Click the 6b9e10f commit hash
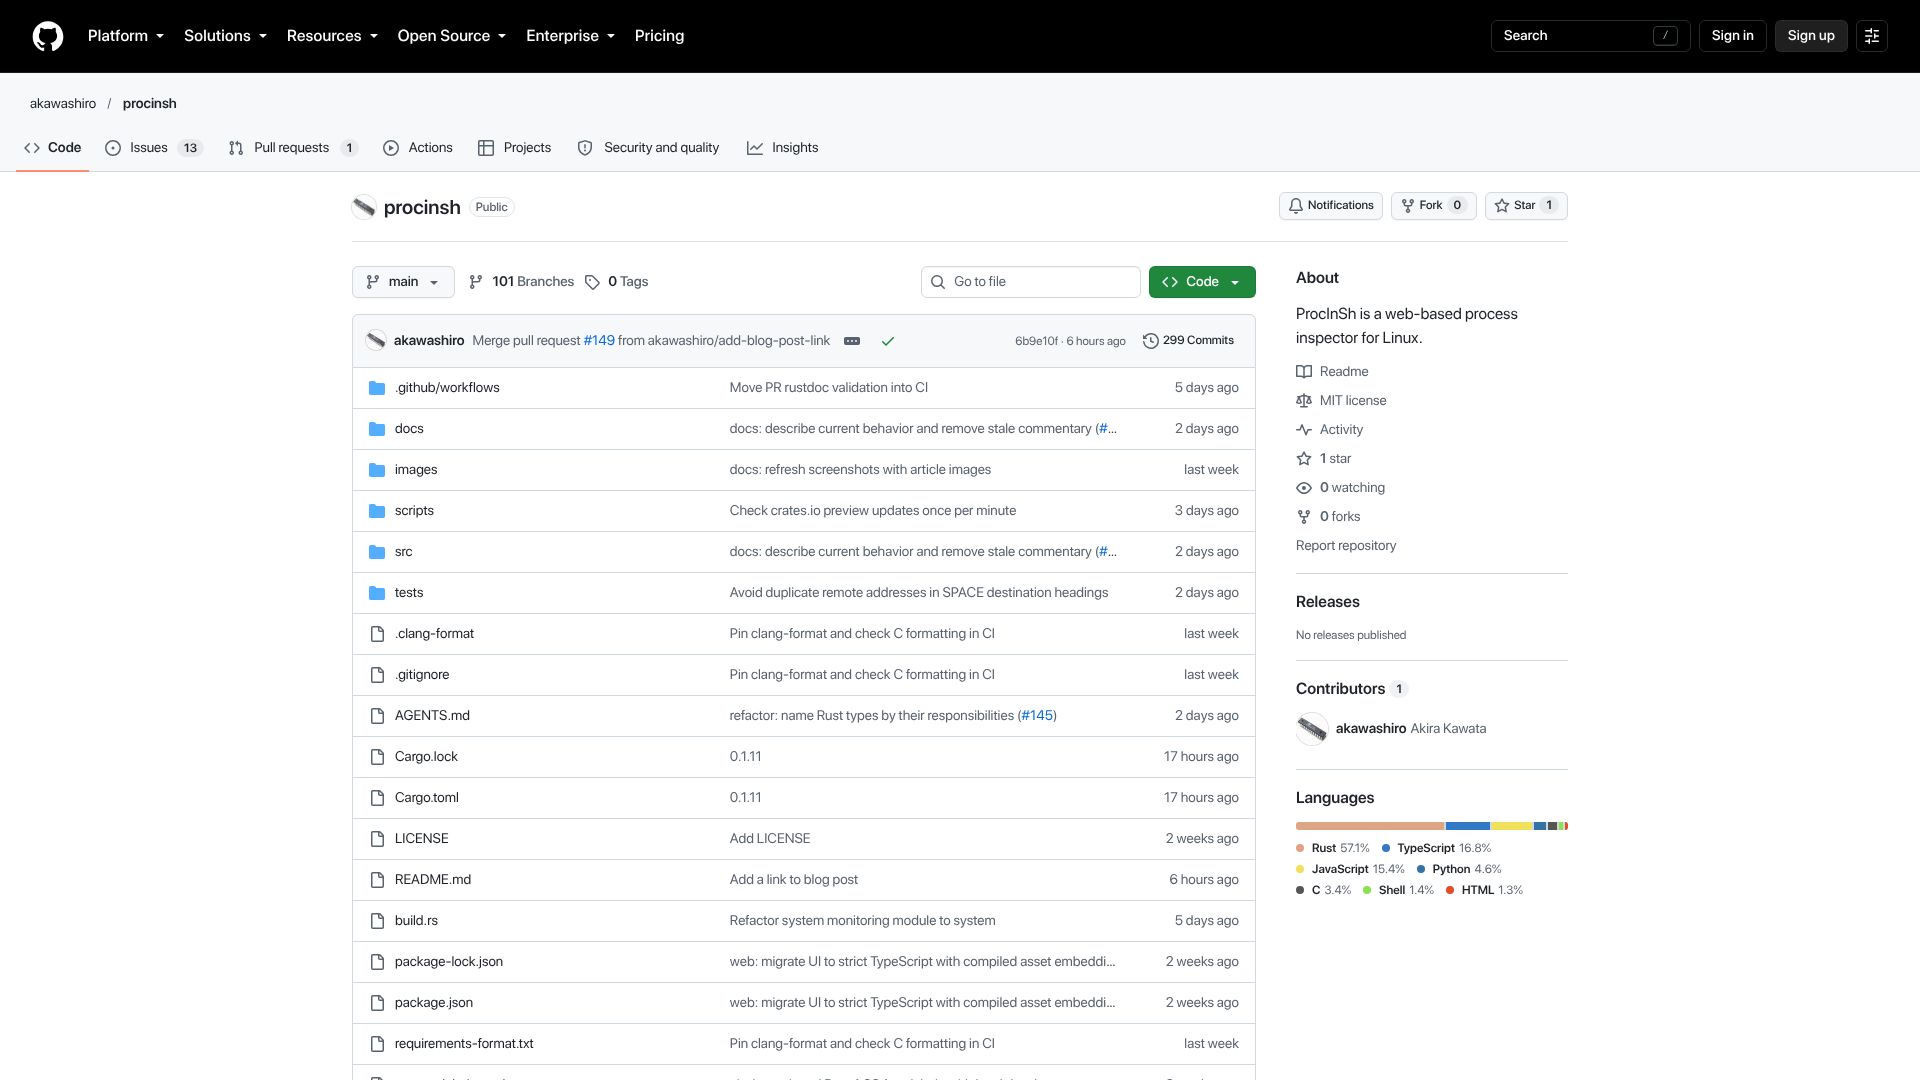 pos(1036,342)
